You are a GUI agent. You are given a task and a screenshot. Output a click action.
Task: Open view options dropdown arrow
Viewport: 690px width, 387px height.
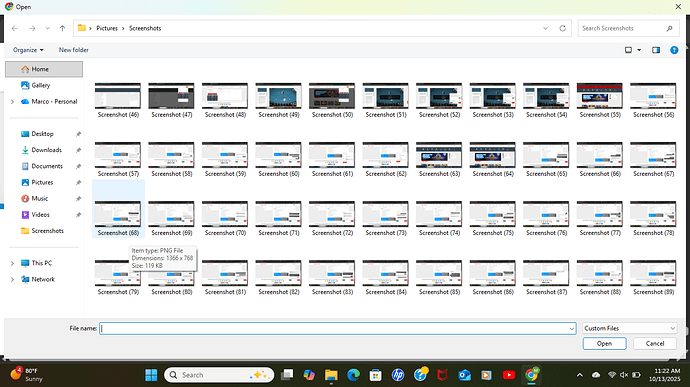(x=639, y=50)
